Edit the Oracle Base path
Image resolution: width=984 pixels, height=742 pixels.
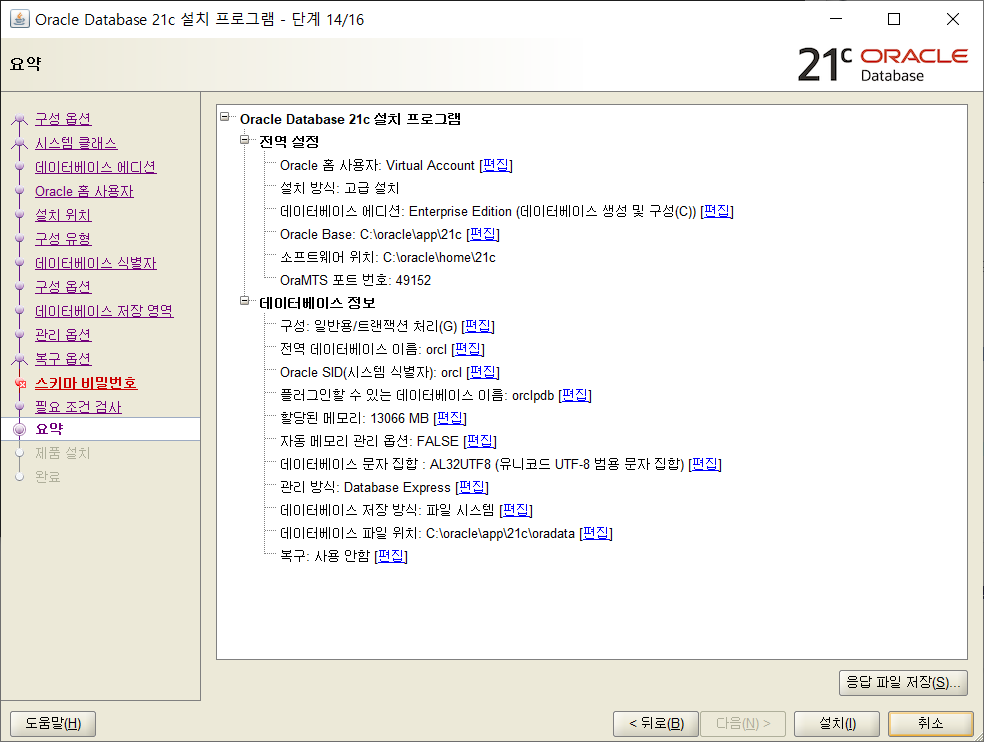coord(483,234)
